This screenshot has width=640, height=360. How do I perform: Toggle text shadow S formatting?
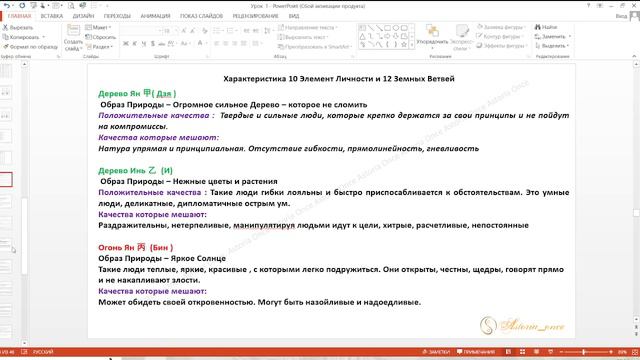pyautogui.click(x=153, y=43)
